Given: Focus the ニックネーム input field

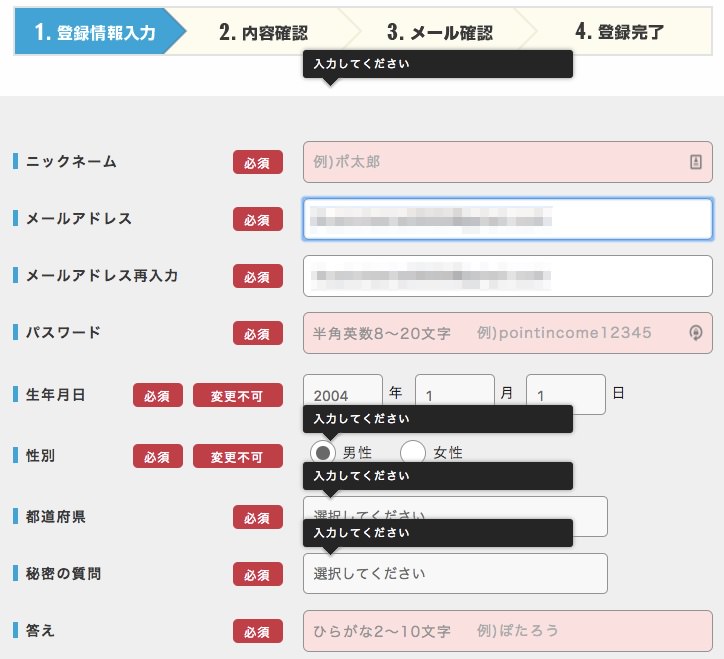Looking at the screenshot, I should pos(507,162).
